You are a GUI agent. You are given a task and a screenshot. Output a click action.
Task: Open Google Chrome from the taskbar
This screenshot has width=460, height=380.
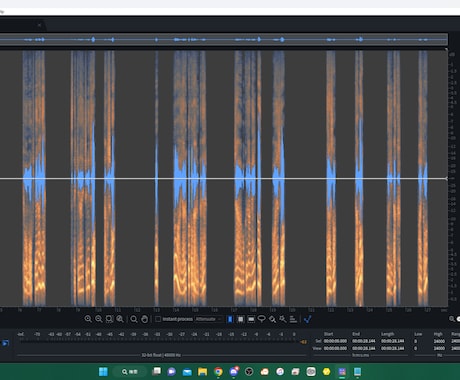point(218,371)
